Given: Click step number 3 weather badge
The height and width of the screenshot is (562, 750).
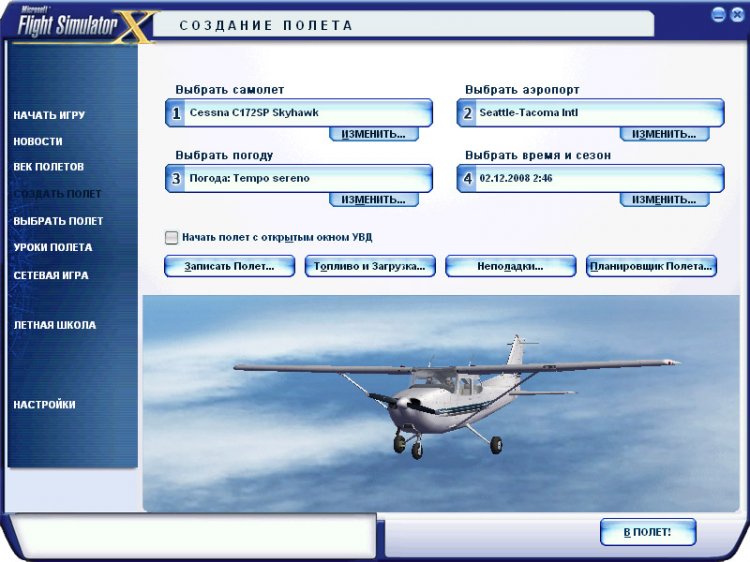Looking at the screenshot, I should pyautogui.click(x=176, y=179).
